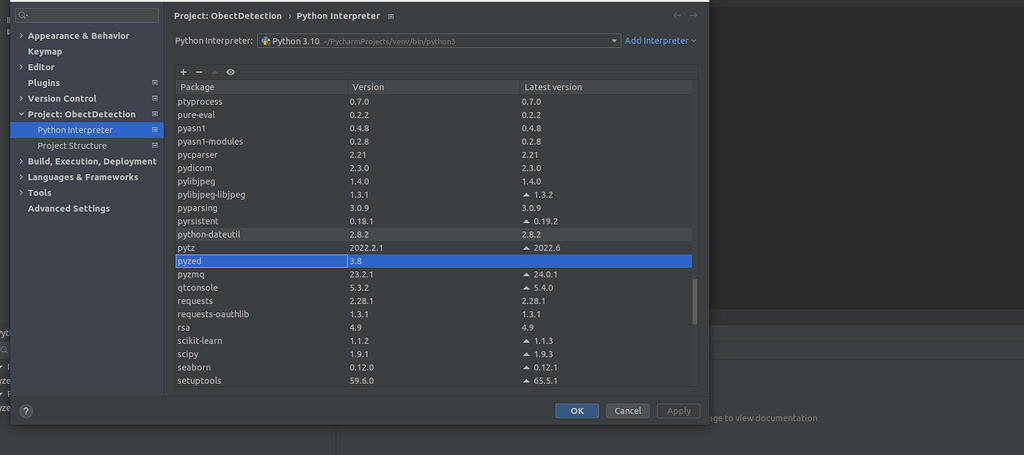1024x455 pixels.
Task: Collapse Project: ObectDetection section
Action: click(22, 114)
